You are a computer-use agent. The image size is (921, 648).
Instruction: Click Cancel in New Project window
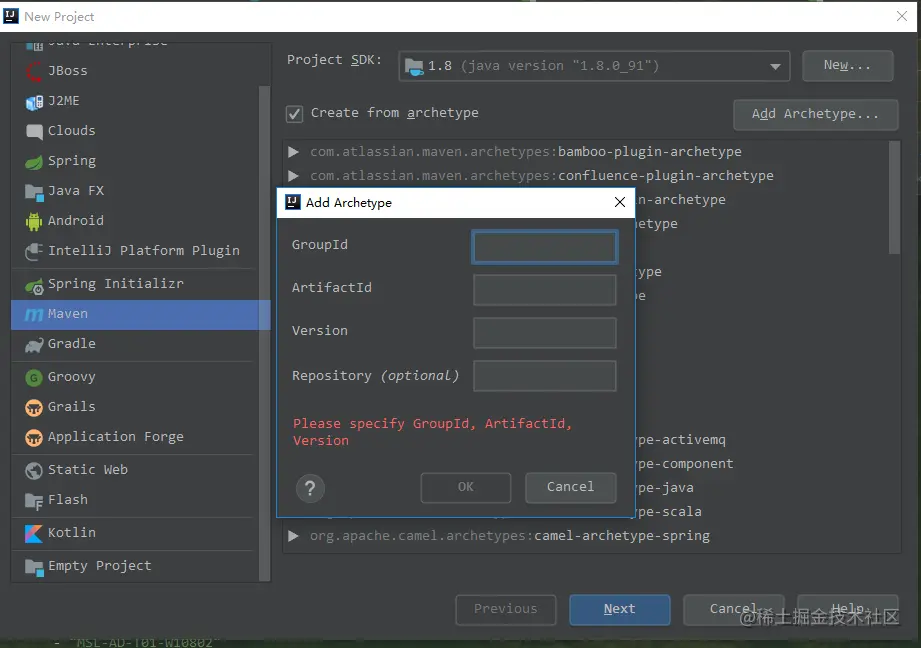pyautogui.click(x=733, y=609)
